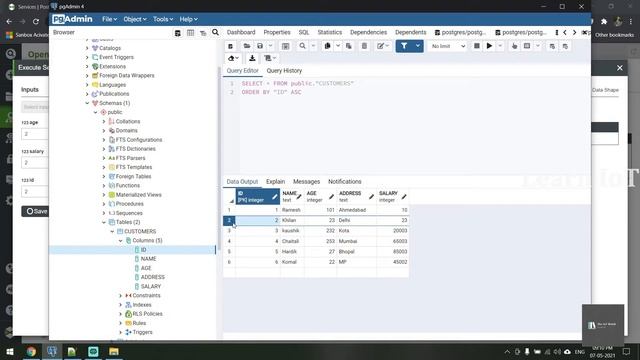Image resolution: width=640 pixels, height=360 pixels.
Task: Collapse the Schemas (1) node
Action: 87,103
